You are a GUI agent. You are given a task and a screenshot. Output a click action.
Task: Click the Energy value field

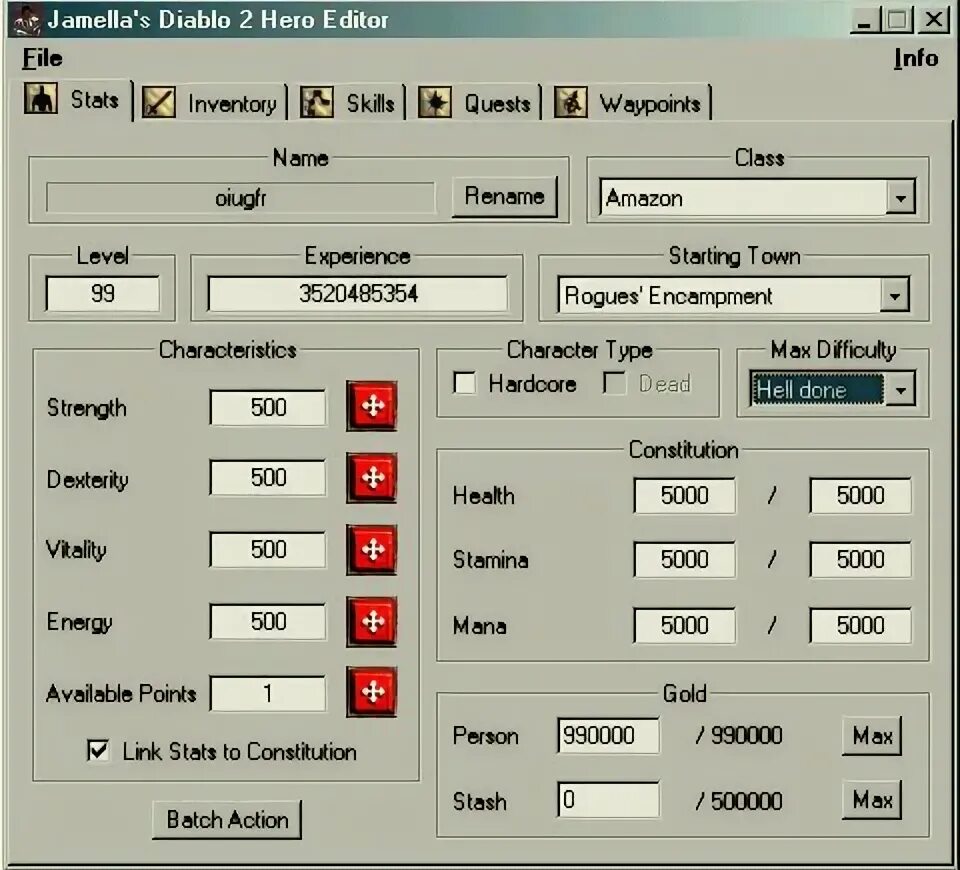[x=268, y=621]
